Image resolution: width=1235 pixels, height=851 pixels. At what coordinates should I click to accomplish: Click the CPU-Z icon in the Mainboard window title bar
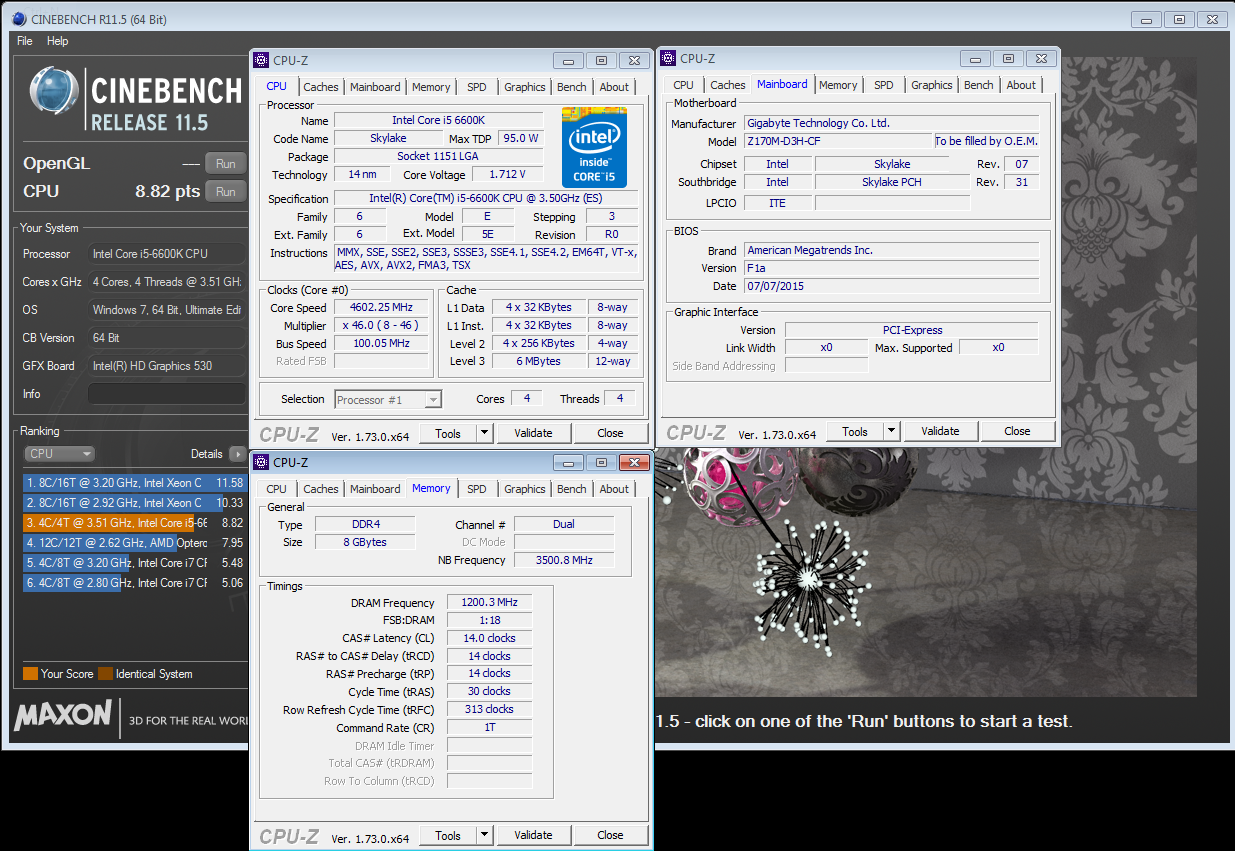click(x=668, y=58)
